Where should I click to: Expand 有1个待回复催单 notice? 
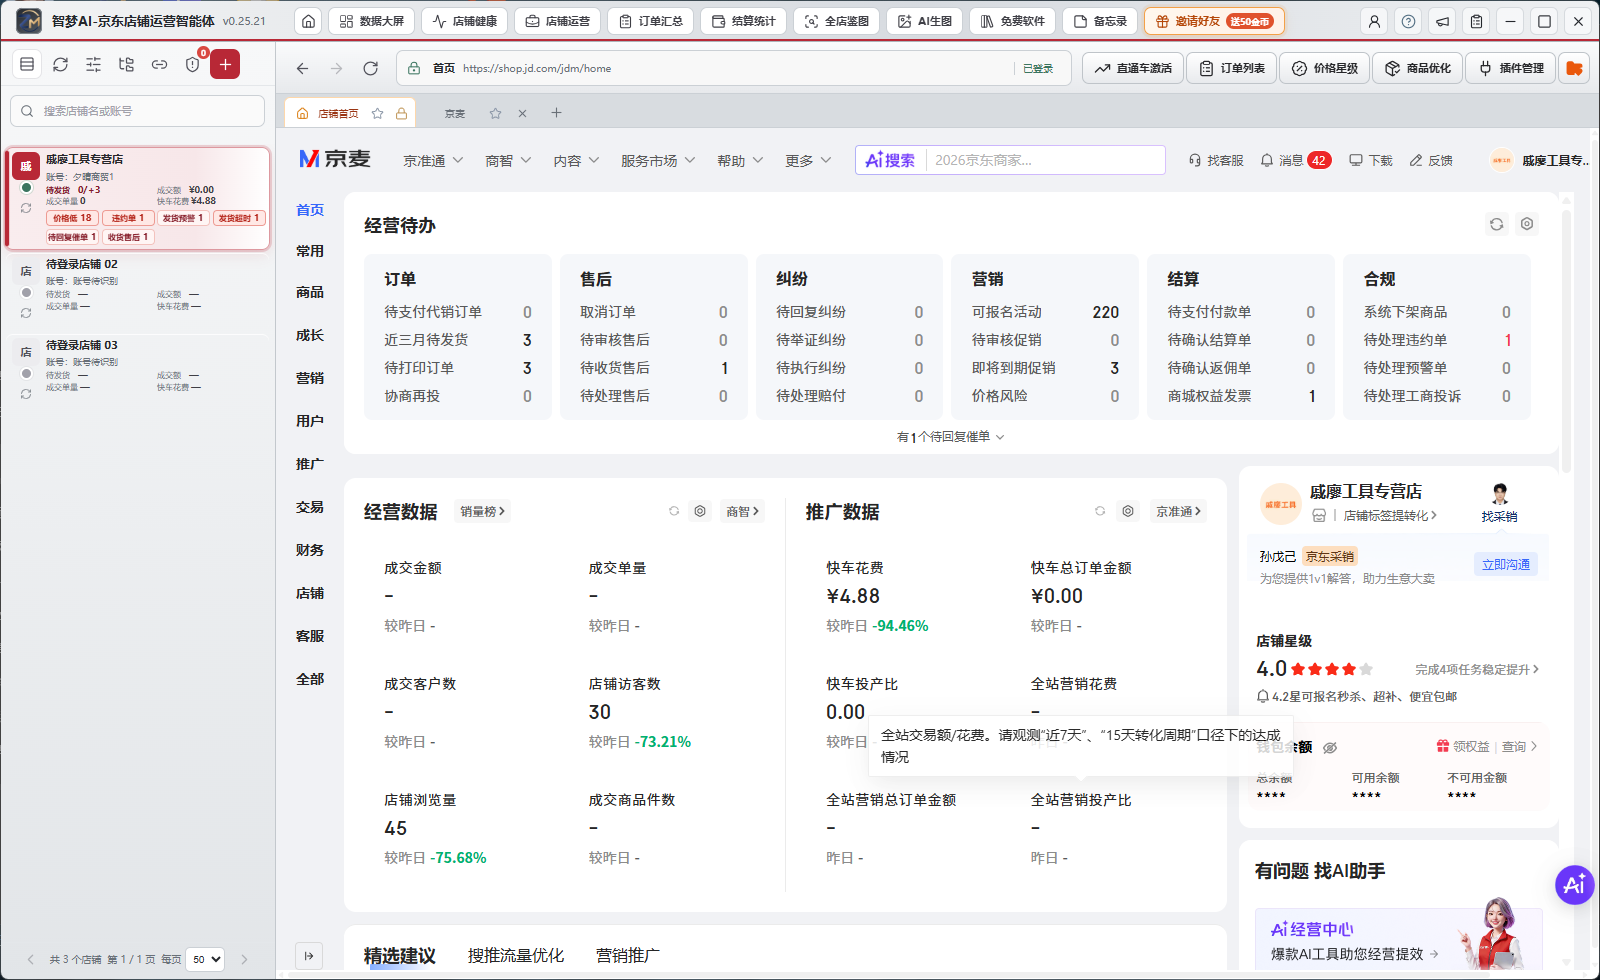950,437
